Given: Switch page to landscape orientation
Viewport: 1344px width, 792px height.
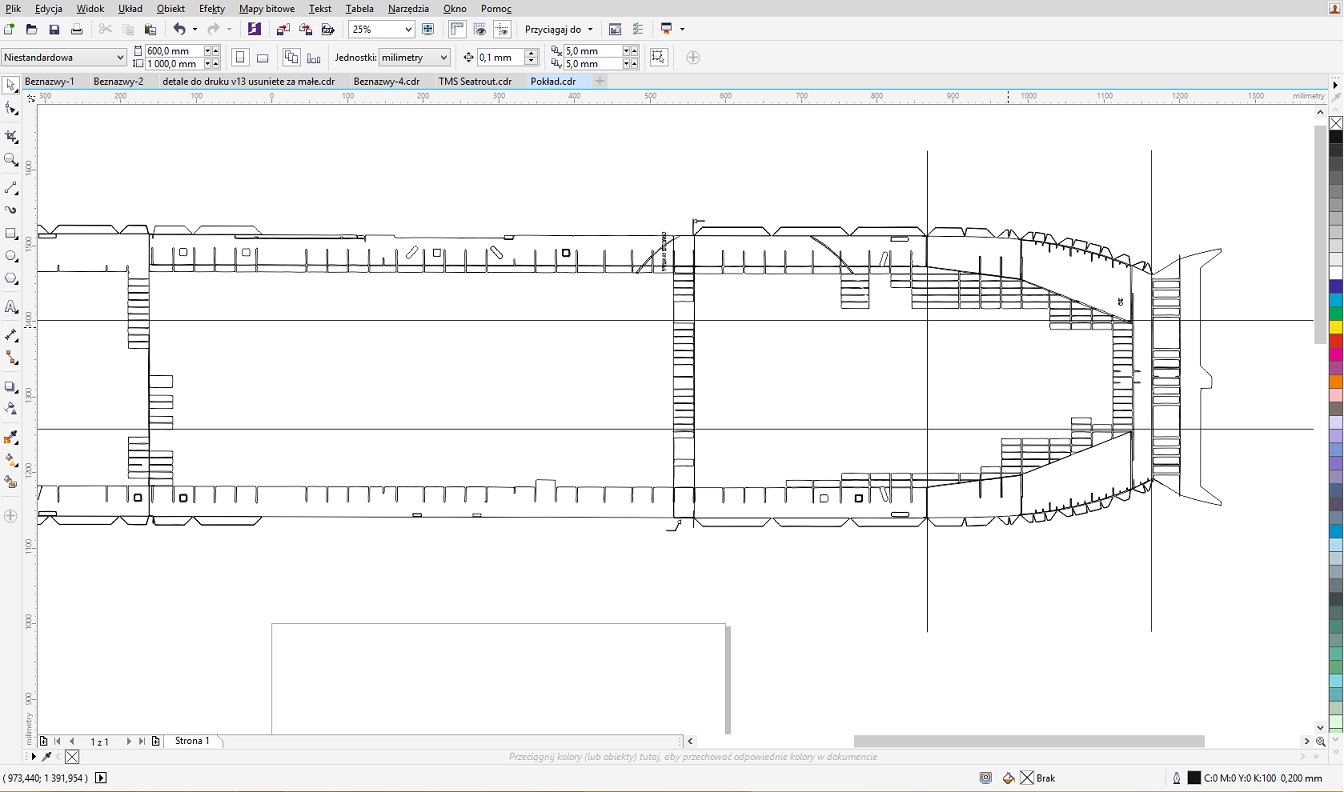Looking at the screenshot, I should click(x=263, y=58).
